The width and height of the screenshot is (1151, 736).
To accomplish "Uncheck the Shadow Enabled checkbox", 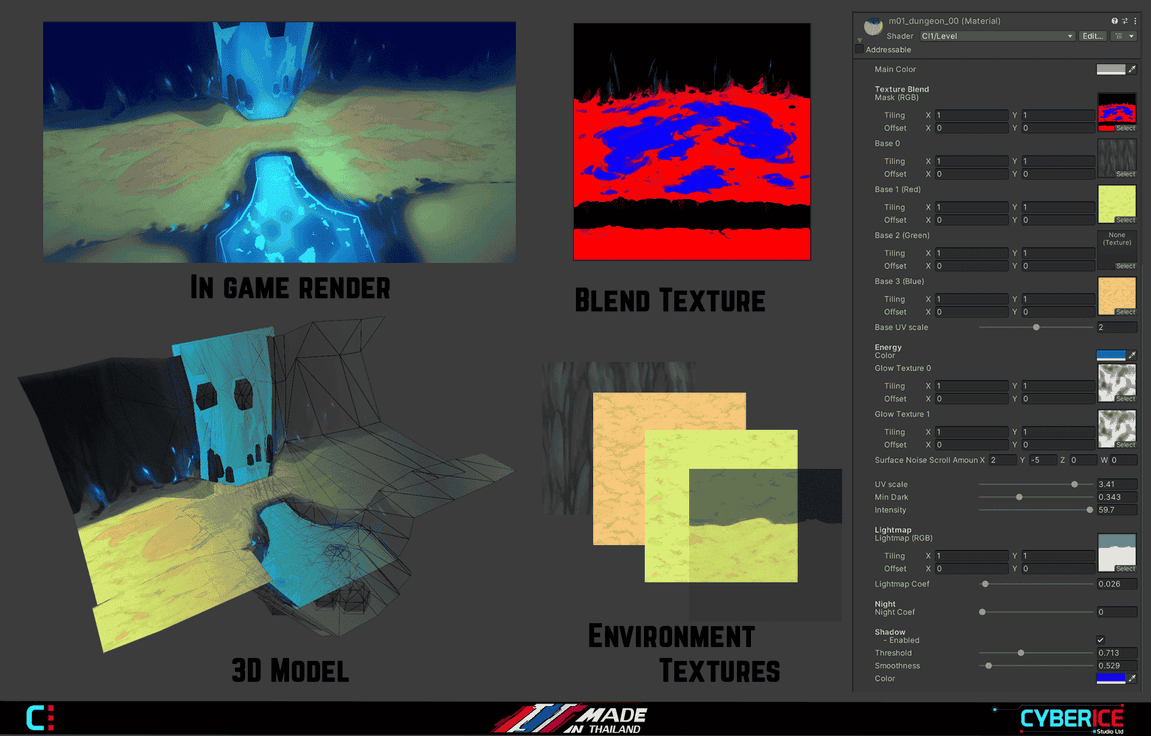I will coord(1100,640).
